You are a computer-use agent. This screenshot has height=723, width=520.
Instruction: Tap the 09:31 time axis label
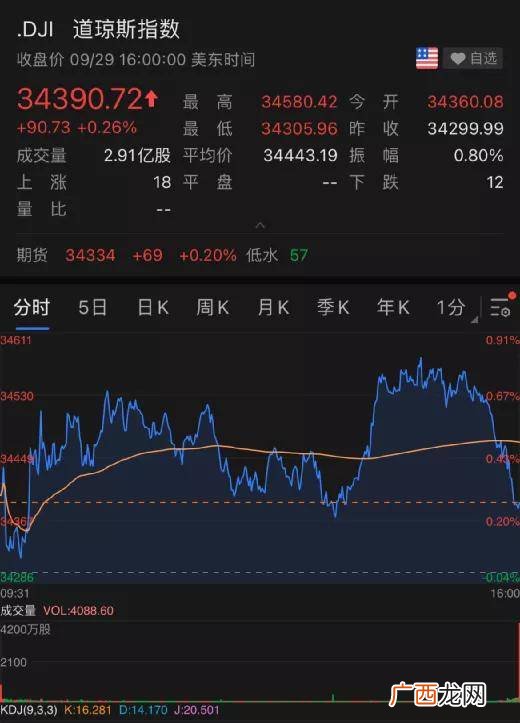click(15, 593)
